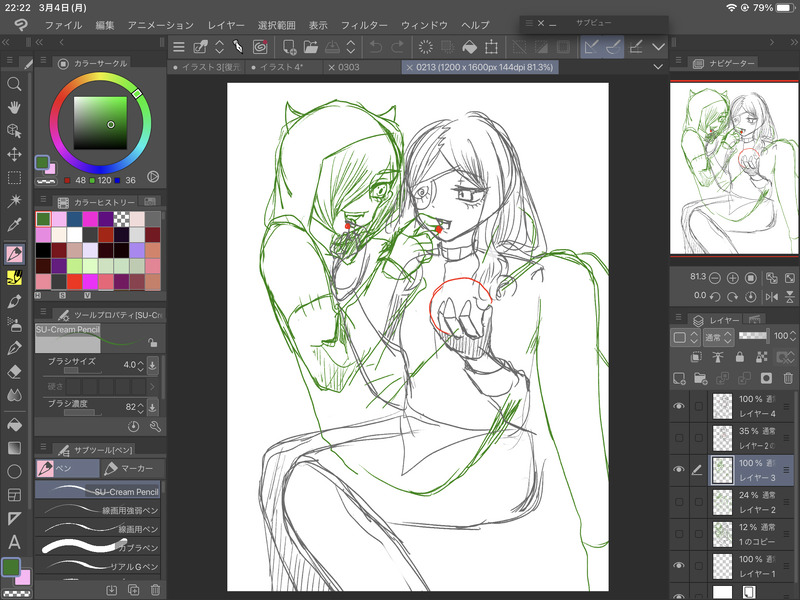Select the Eraser tool

14,371
